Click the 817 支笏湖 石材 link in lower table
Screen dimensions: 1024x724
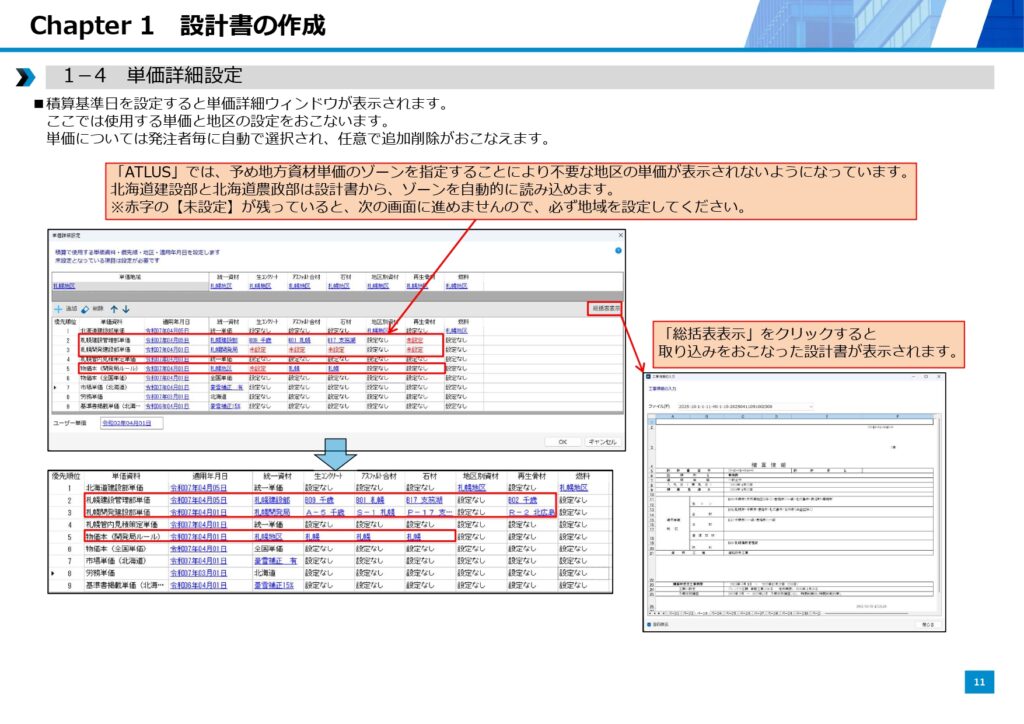(x=430, y=499)
